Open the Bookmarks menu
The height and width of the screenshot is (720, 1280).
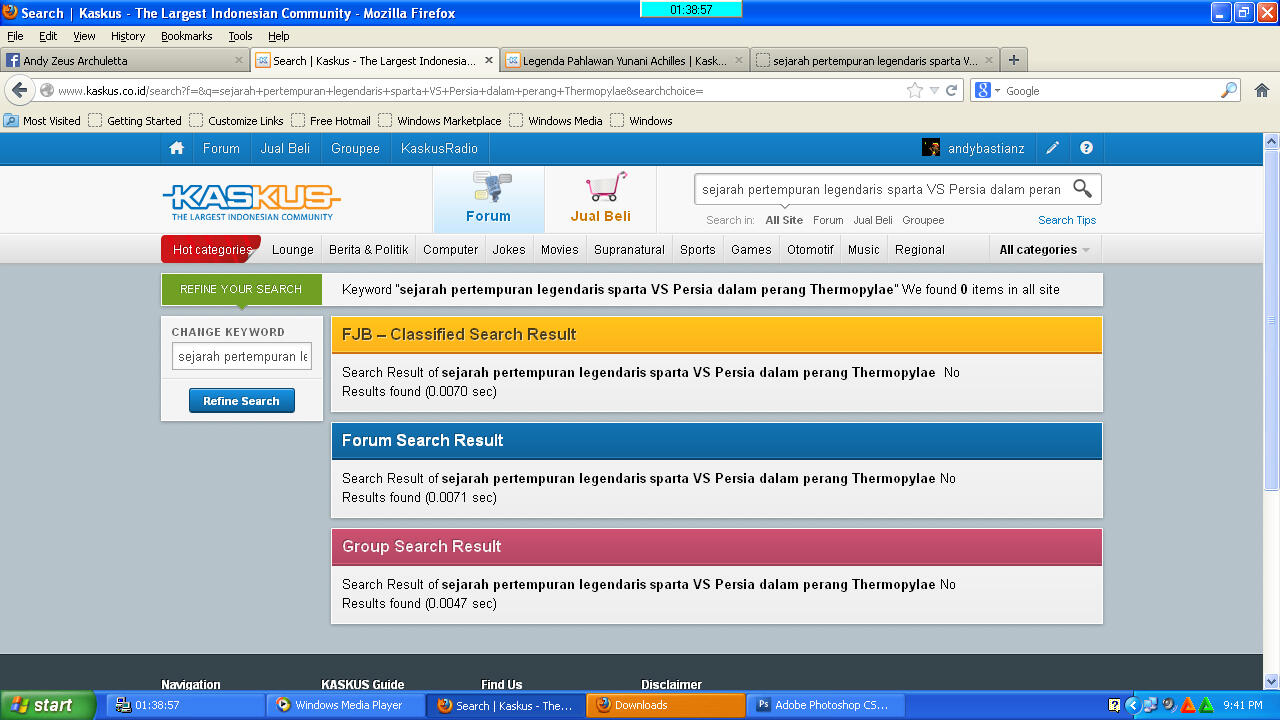187,36
